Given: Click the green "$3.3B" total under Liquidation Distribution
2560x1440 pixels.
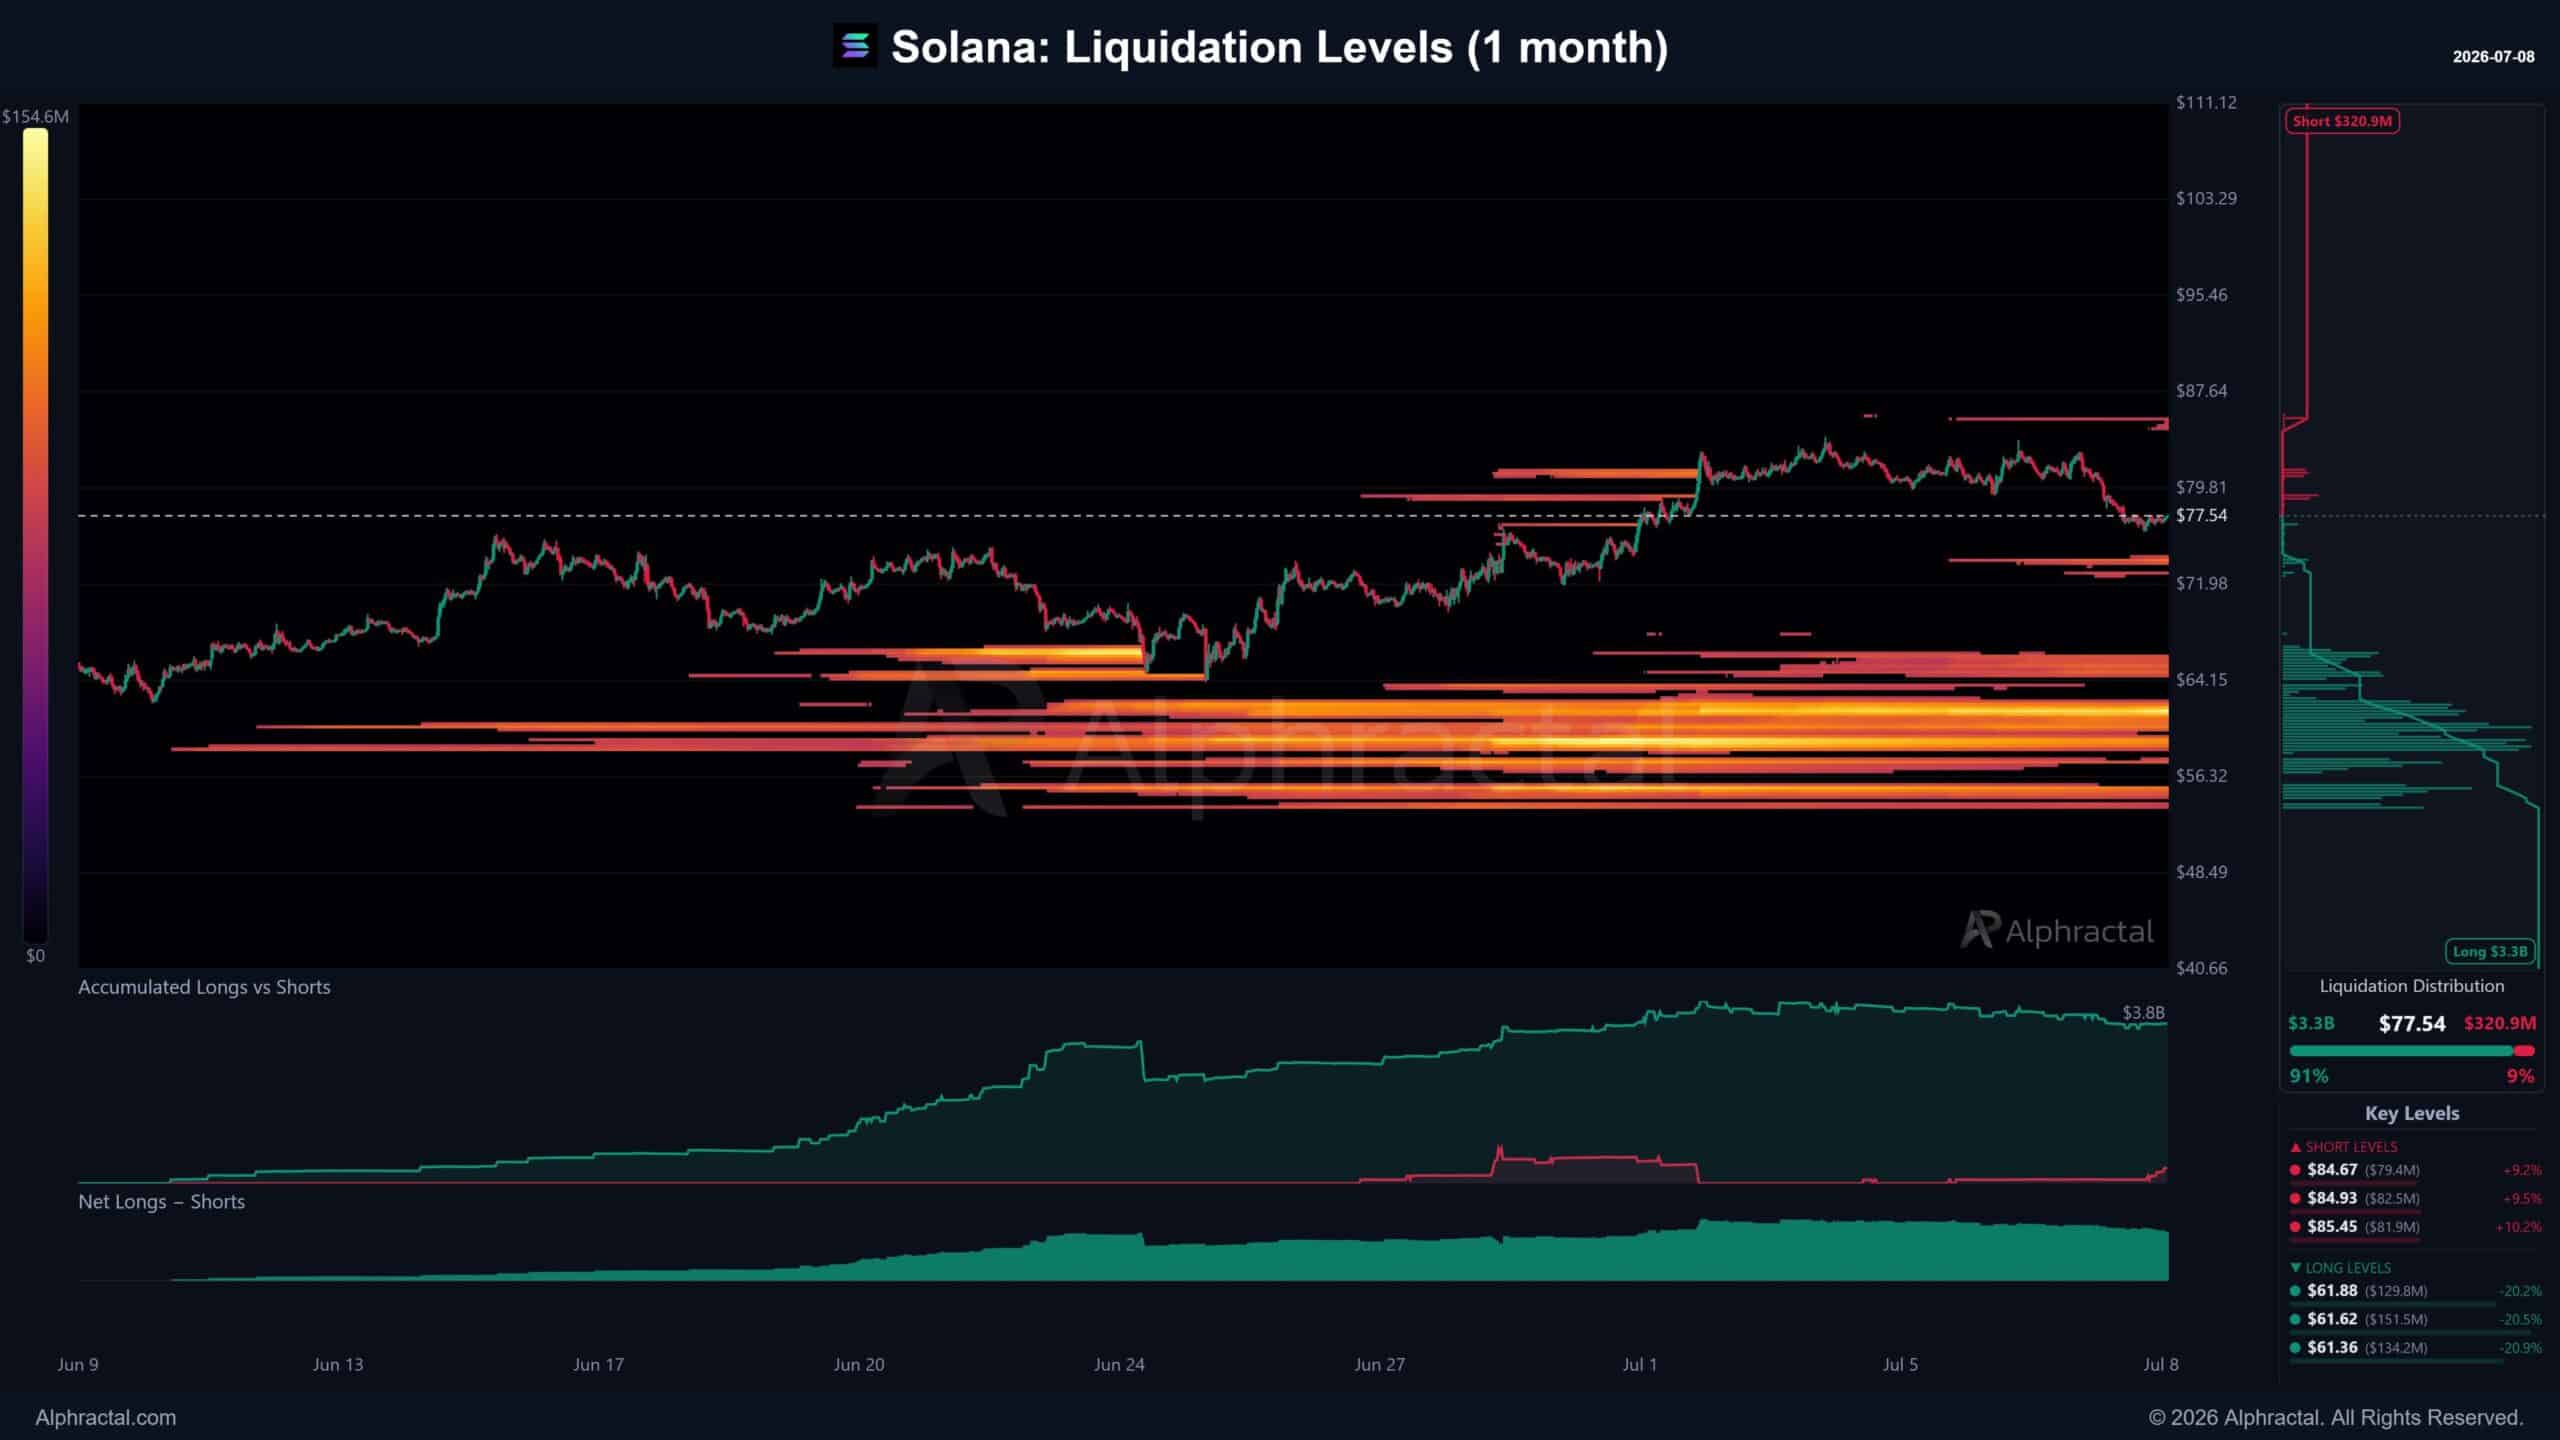Looking at the screenshot, I should click(2311, 1024).
